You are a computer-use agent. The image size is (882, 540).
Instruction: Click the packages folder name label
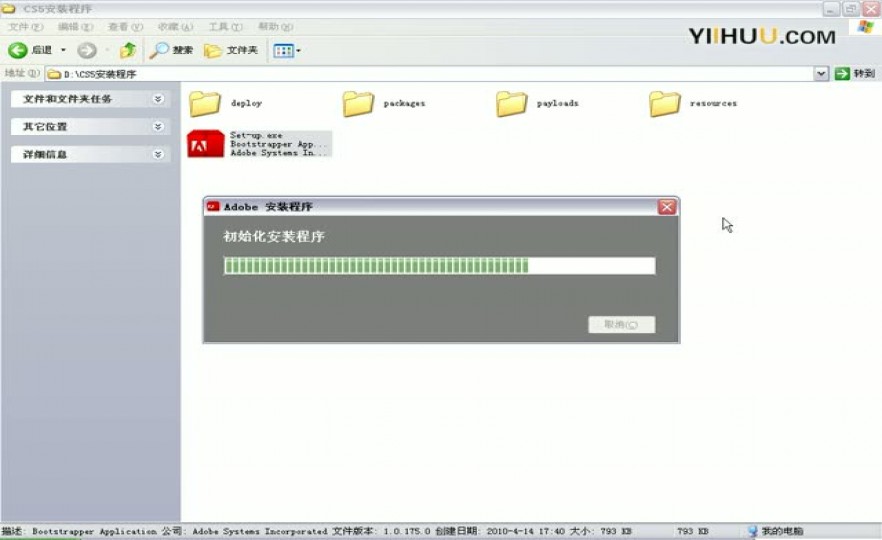click(x=404, y=104)
